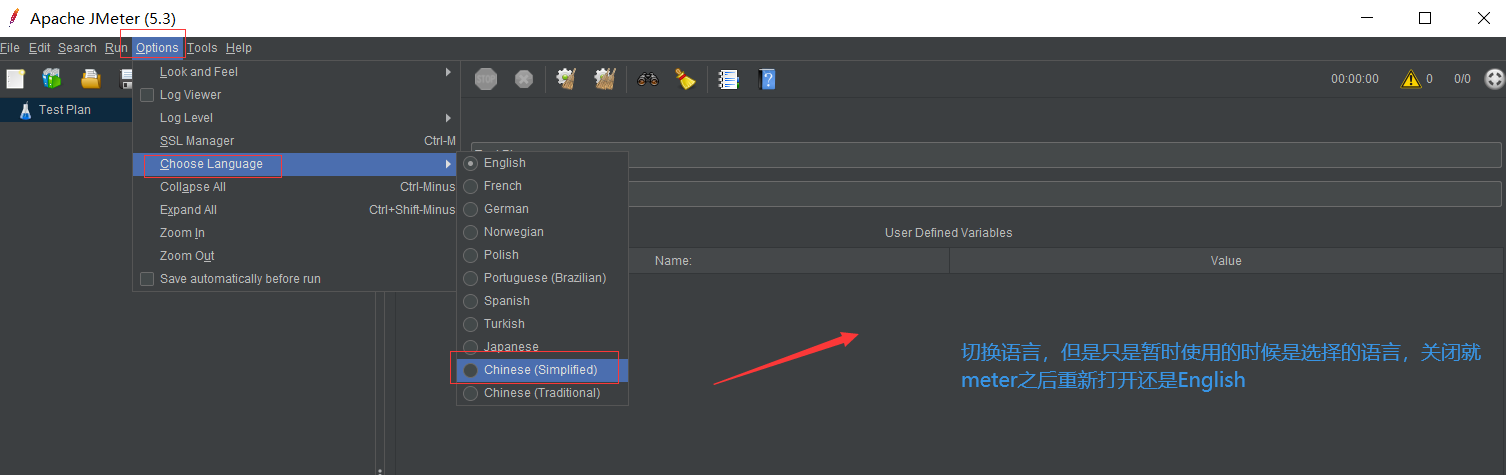The width and height of the screenshot is (1506, 475).
Task: Select French language option
Action: 542,186
